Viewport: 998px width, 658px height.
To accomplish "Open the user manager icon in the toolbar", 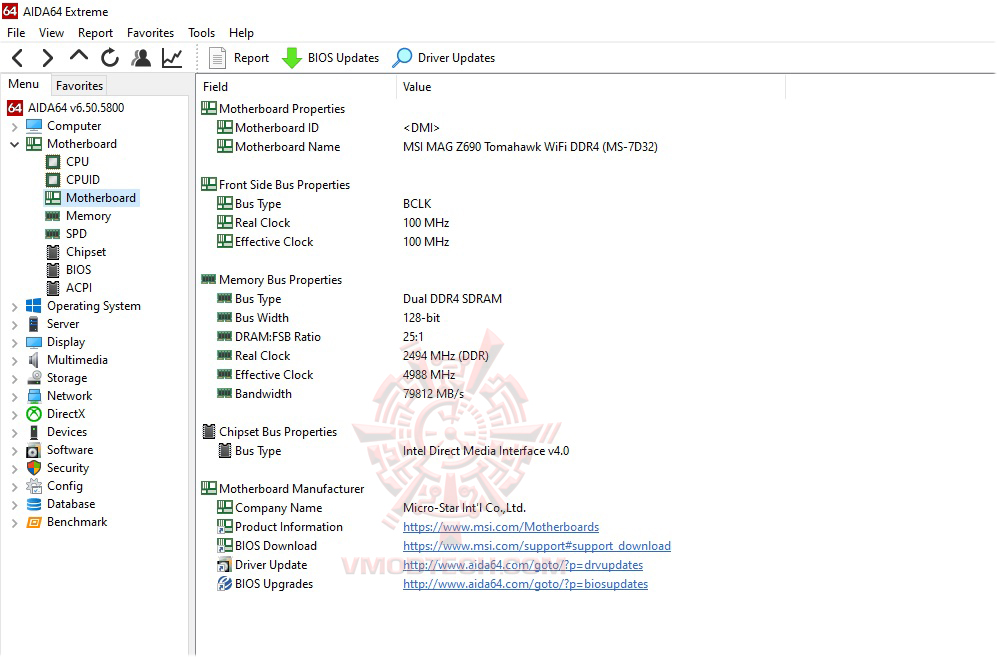I will 141,58.
